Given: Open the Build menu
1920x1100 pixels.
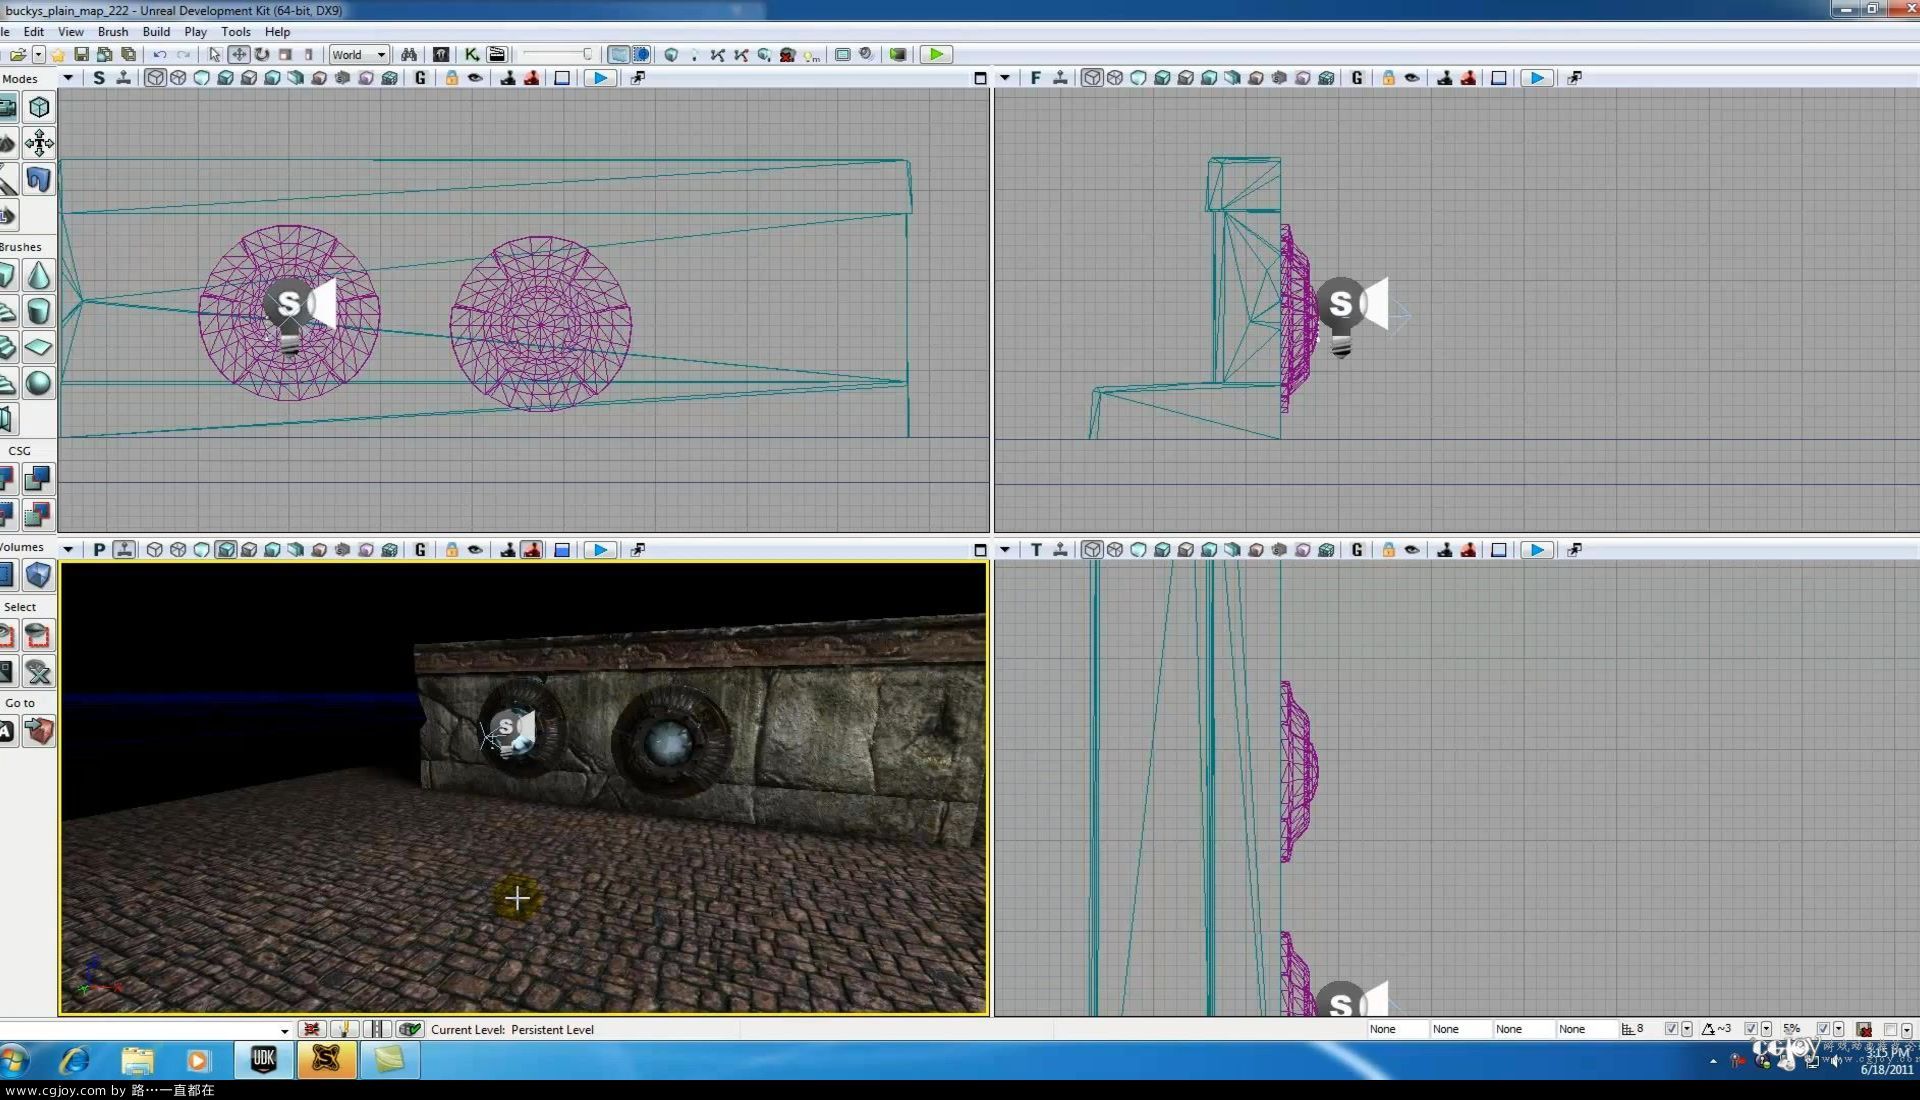Looking at the screenshot, I should click(x=156, y=30).
